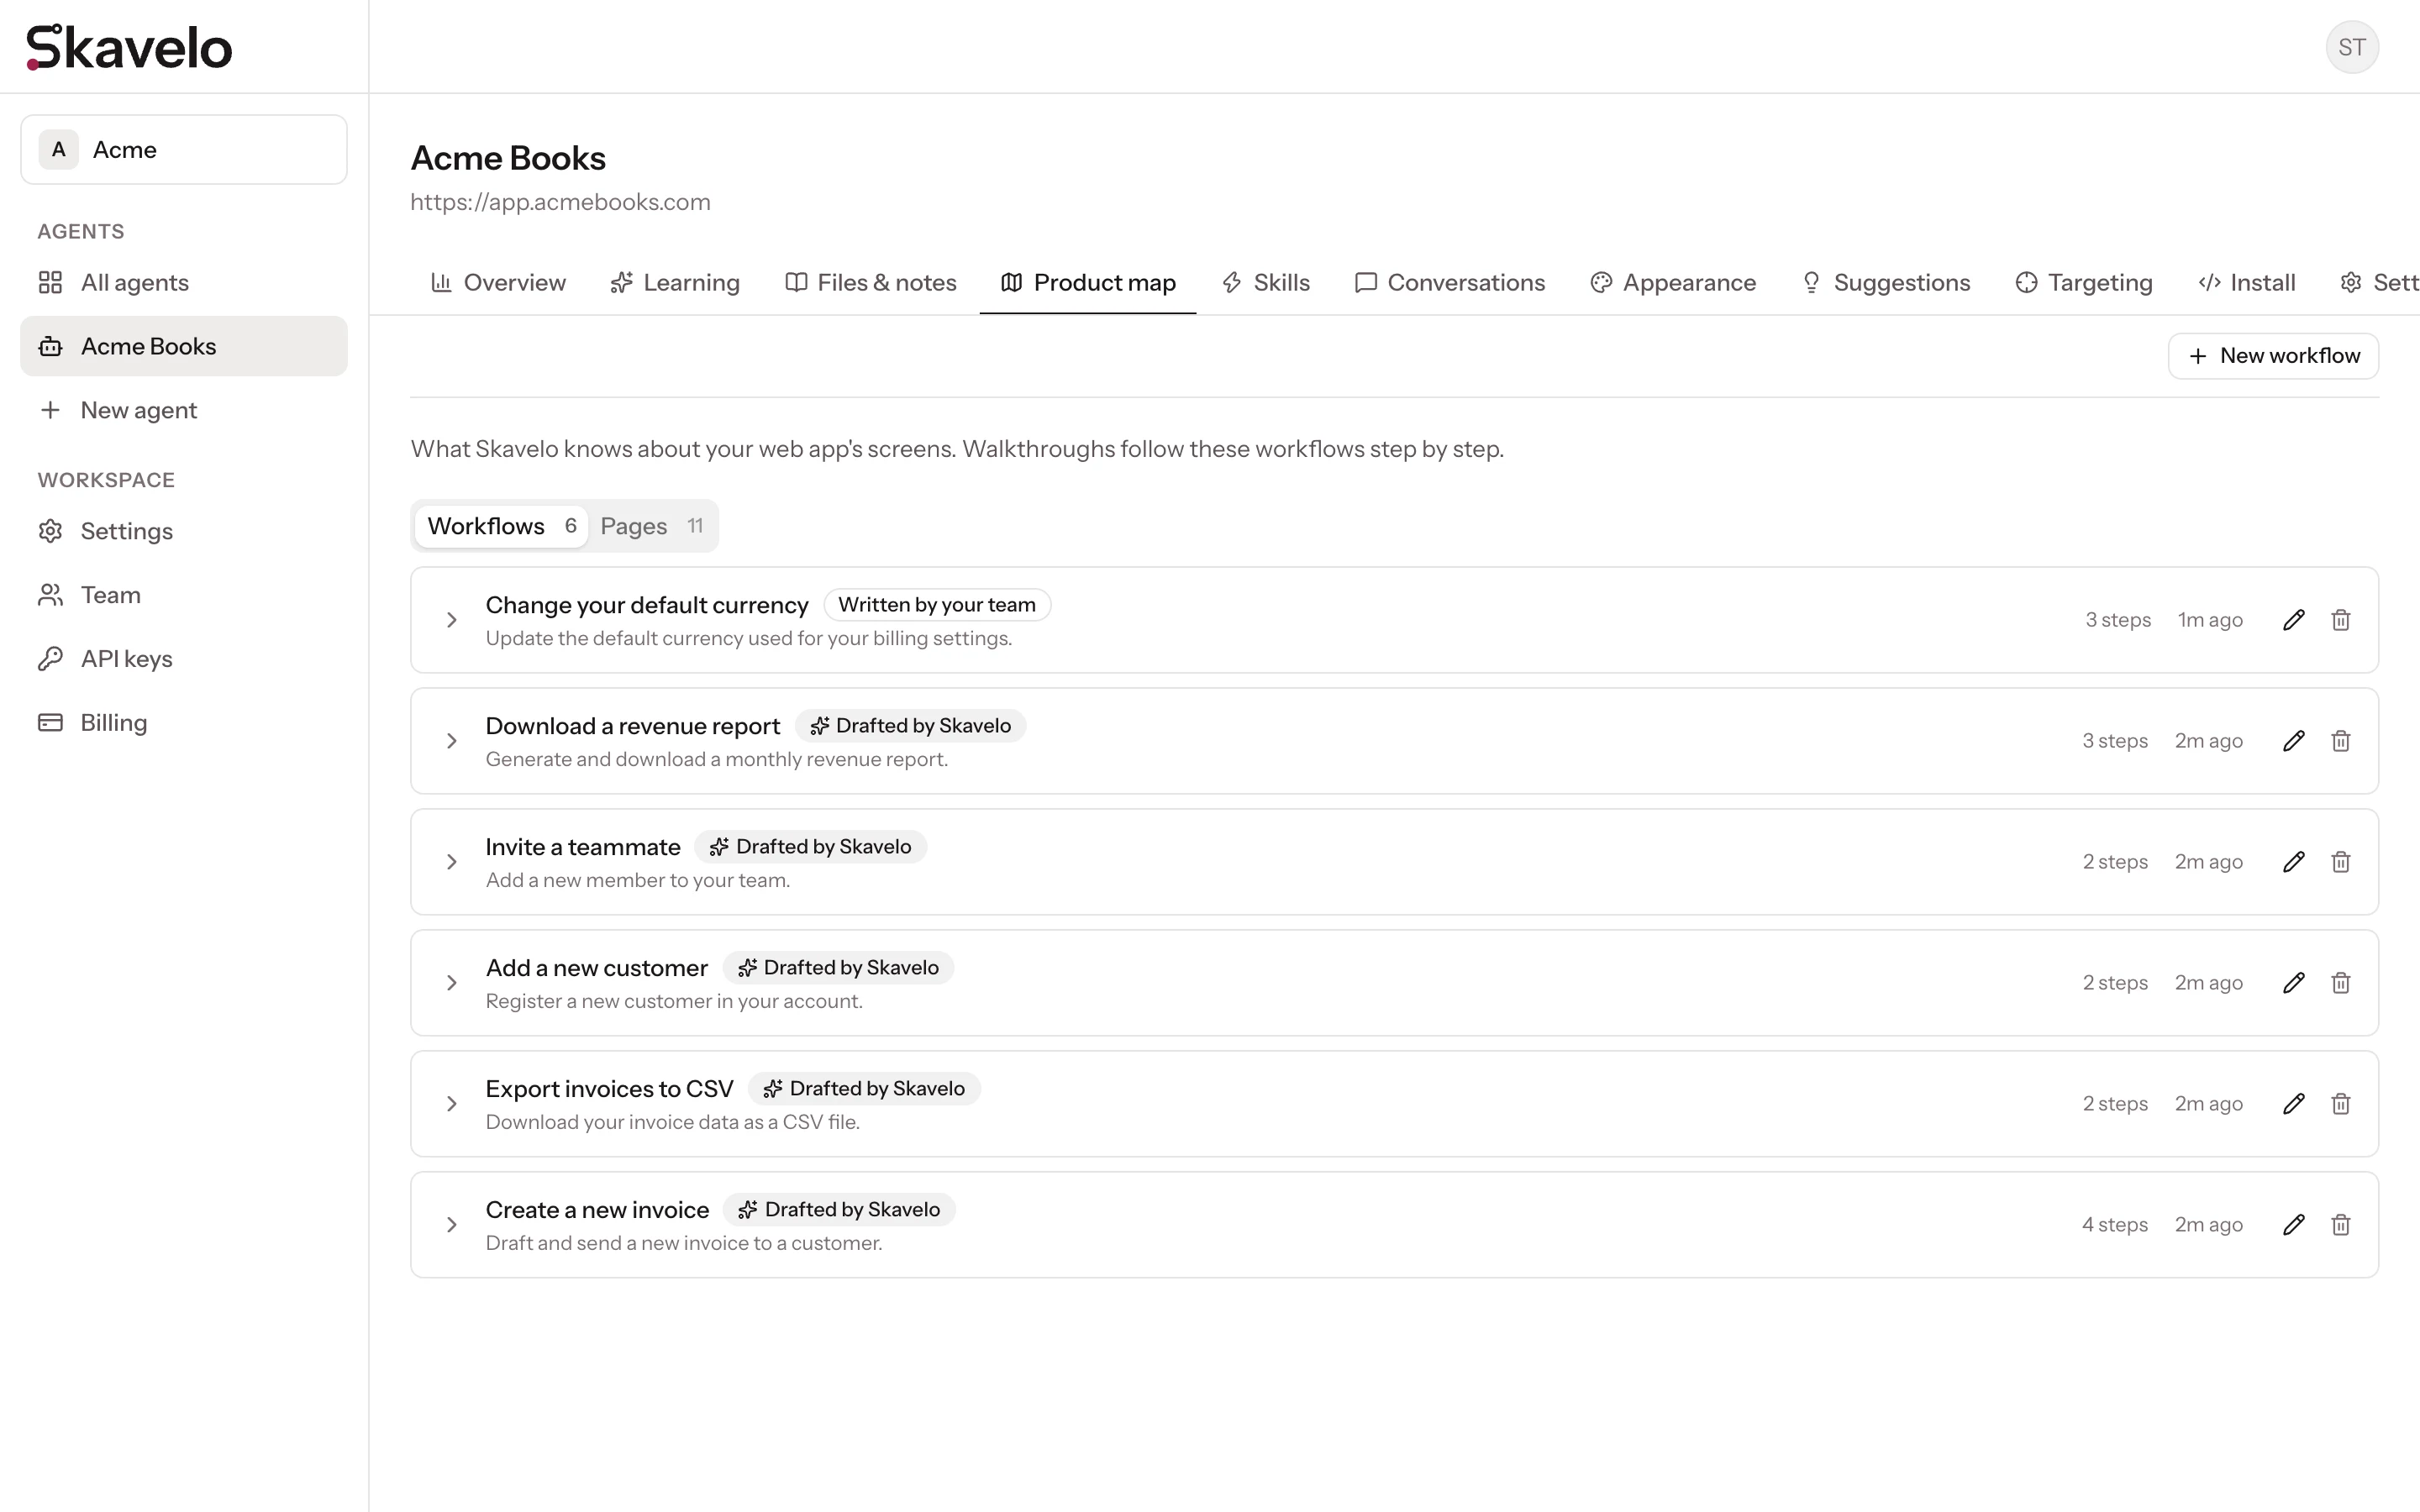
Task: Open the Targeting tab
Action: [2084, 283]
